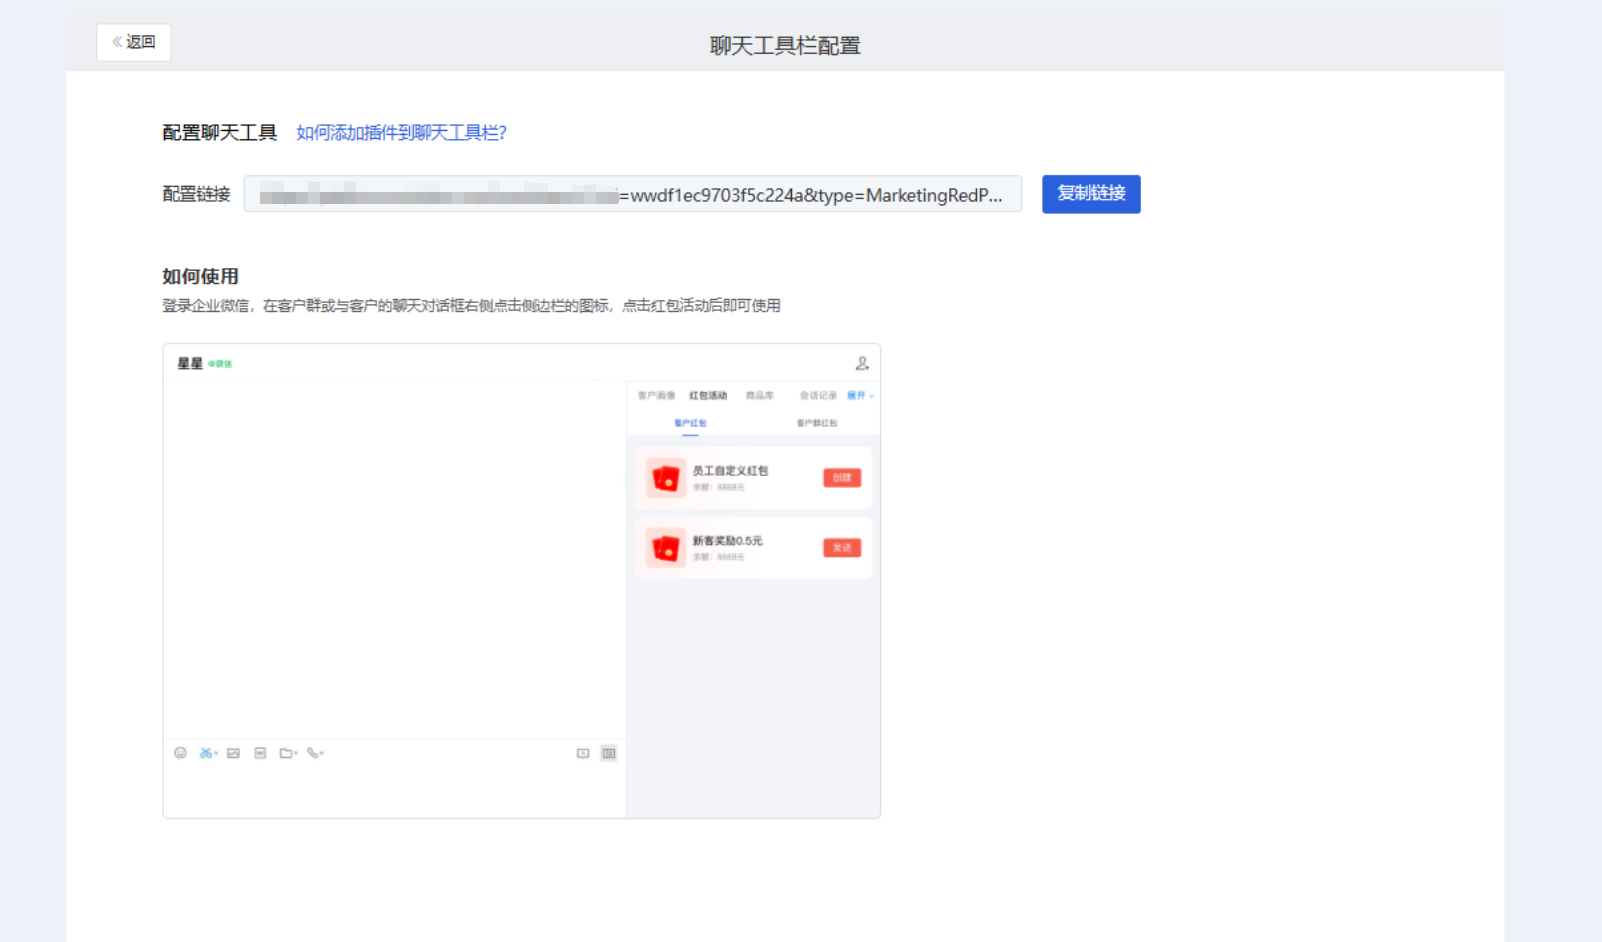Click the add contact person icon
Image resolution: width=1602 pixels, height=942 pixels.
point(862,363)
